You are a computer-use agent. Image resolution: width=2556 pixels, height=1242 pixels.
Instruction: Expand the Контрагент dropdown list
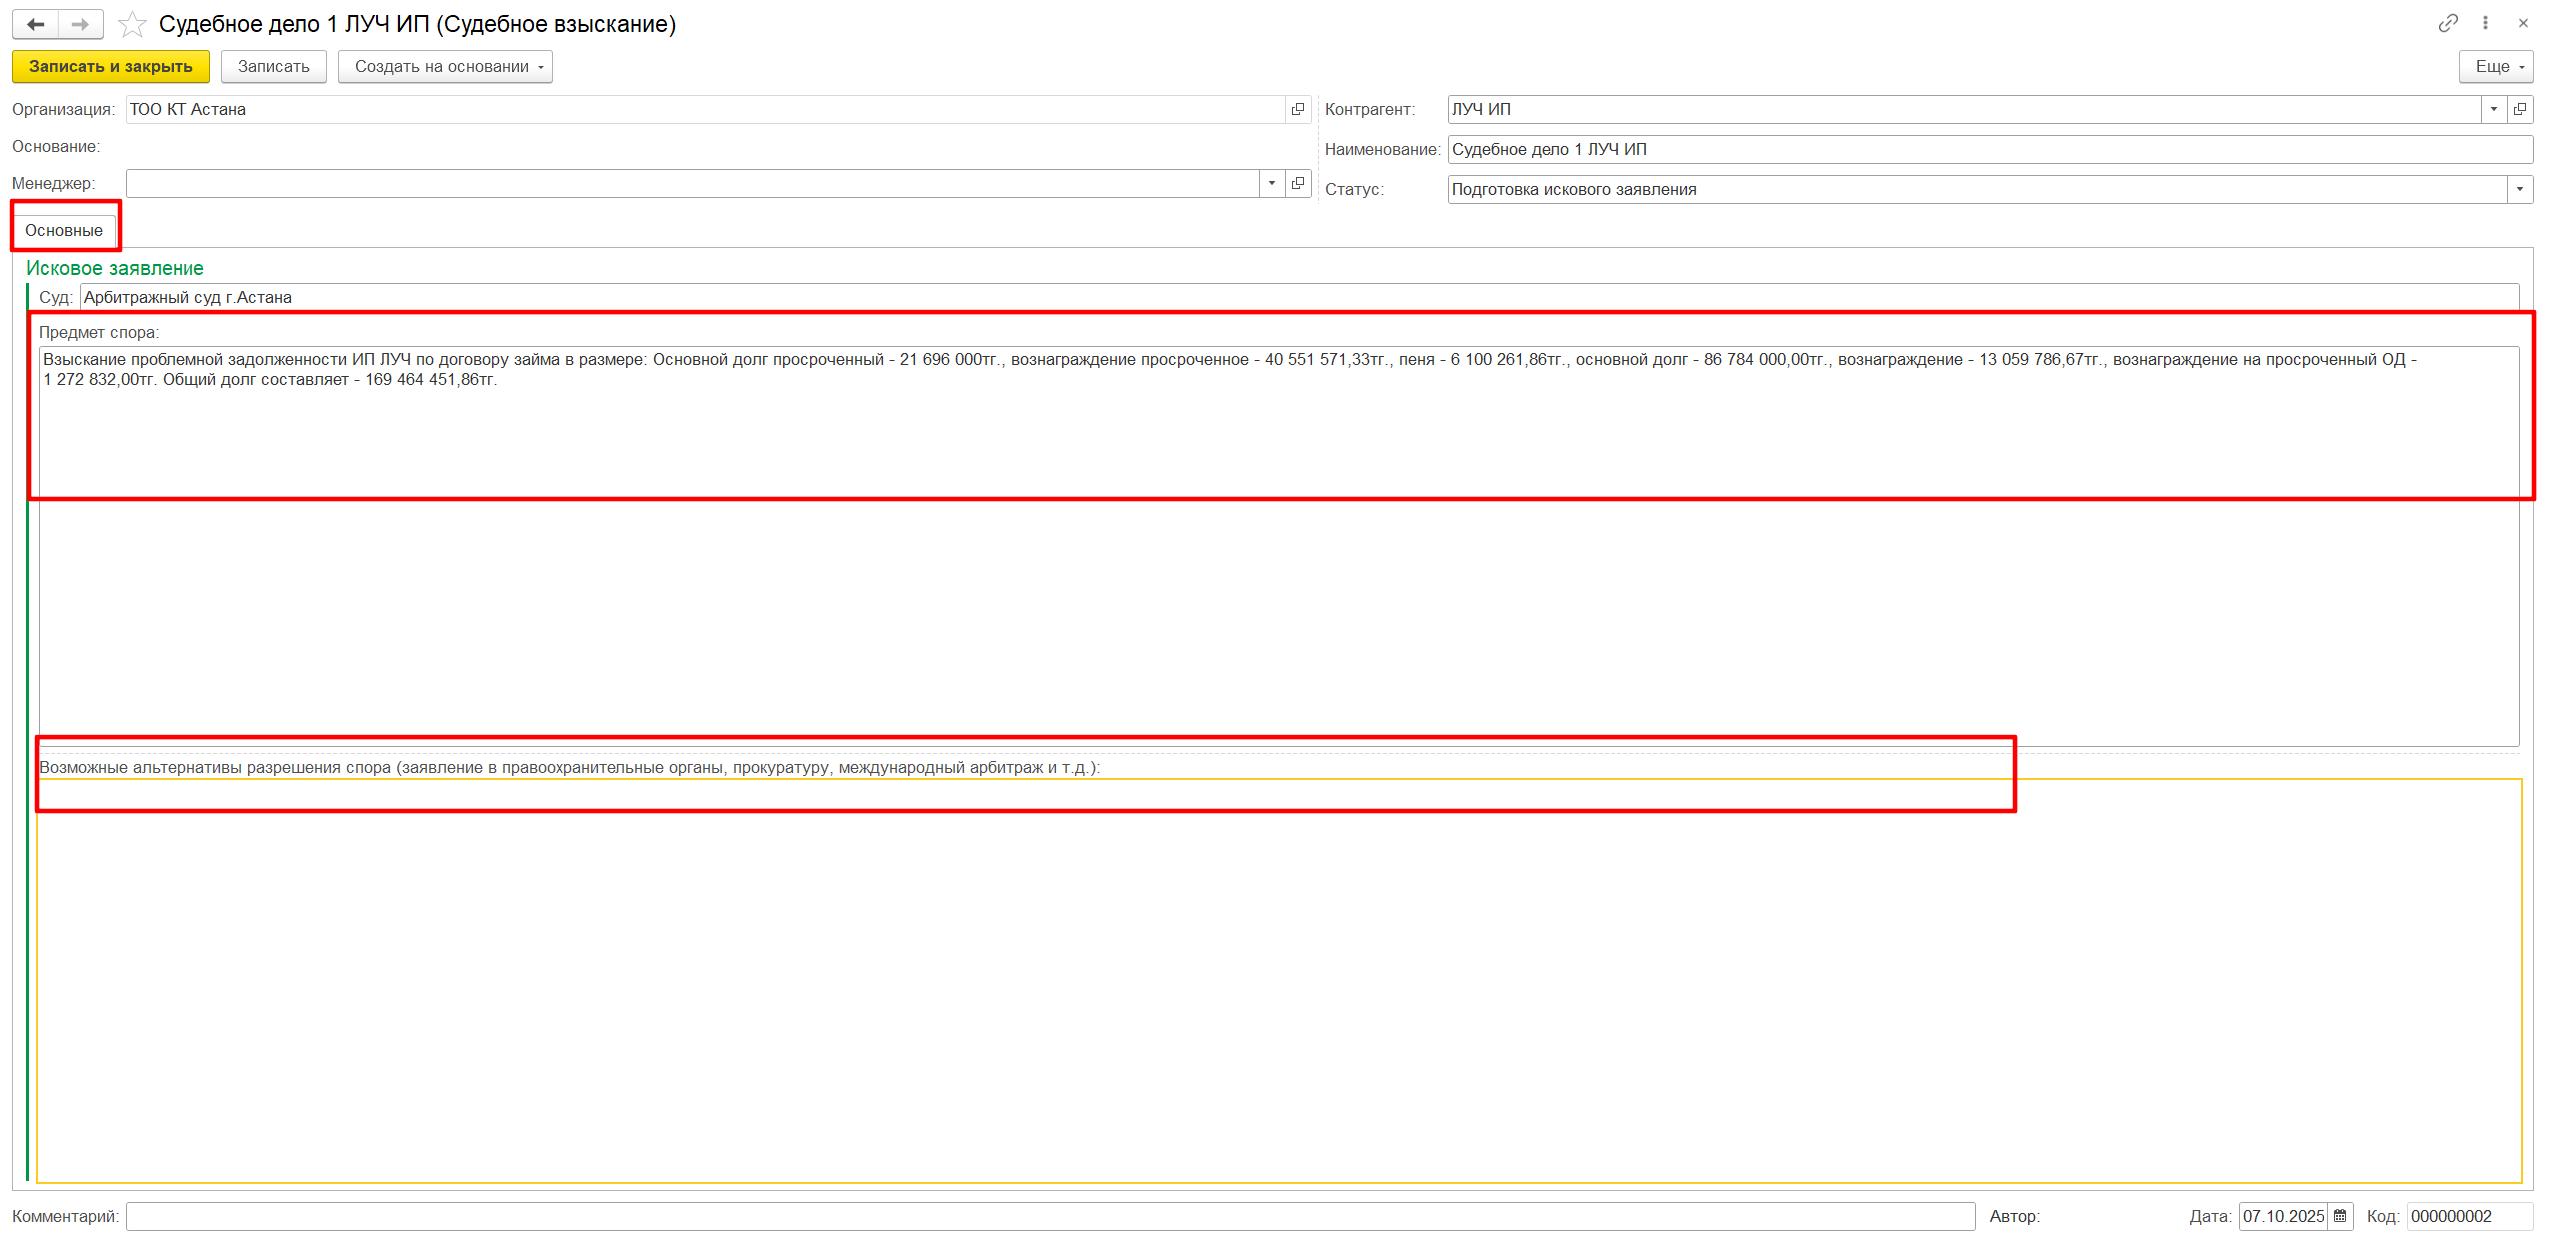point(2494,109)
